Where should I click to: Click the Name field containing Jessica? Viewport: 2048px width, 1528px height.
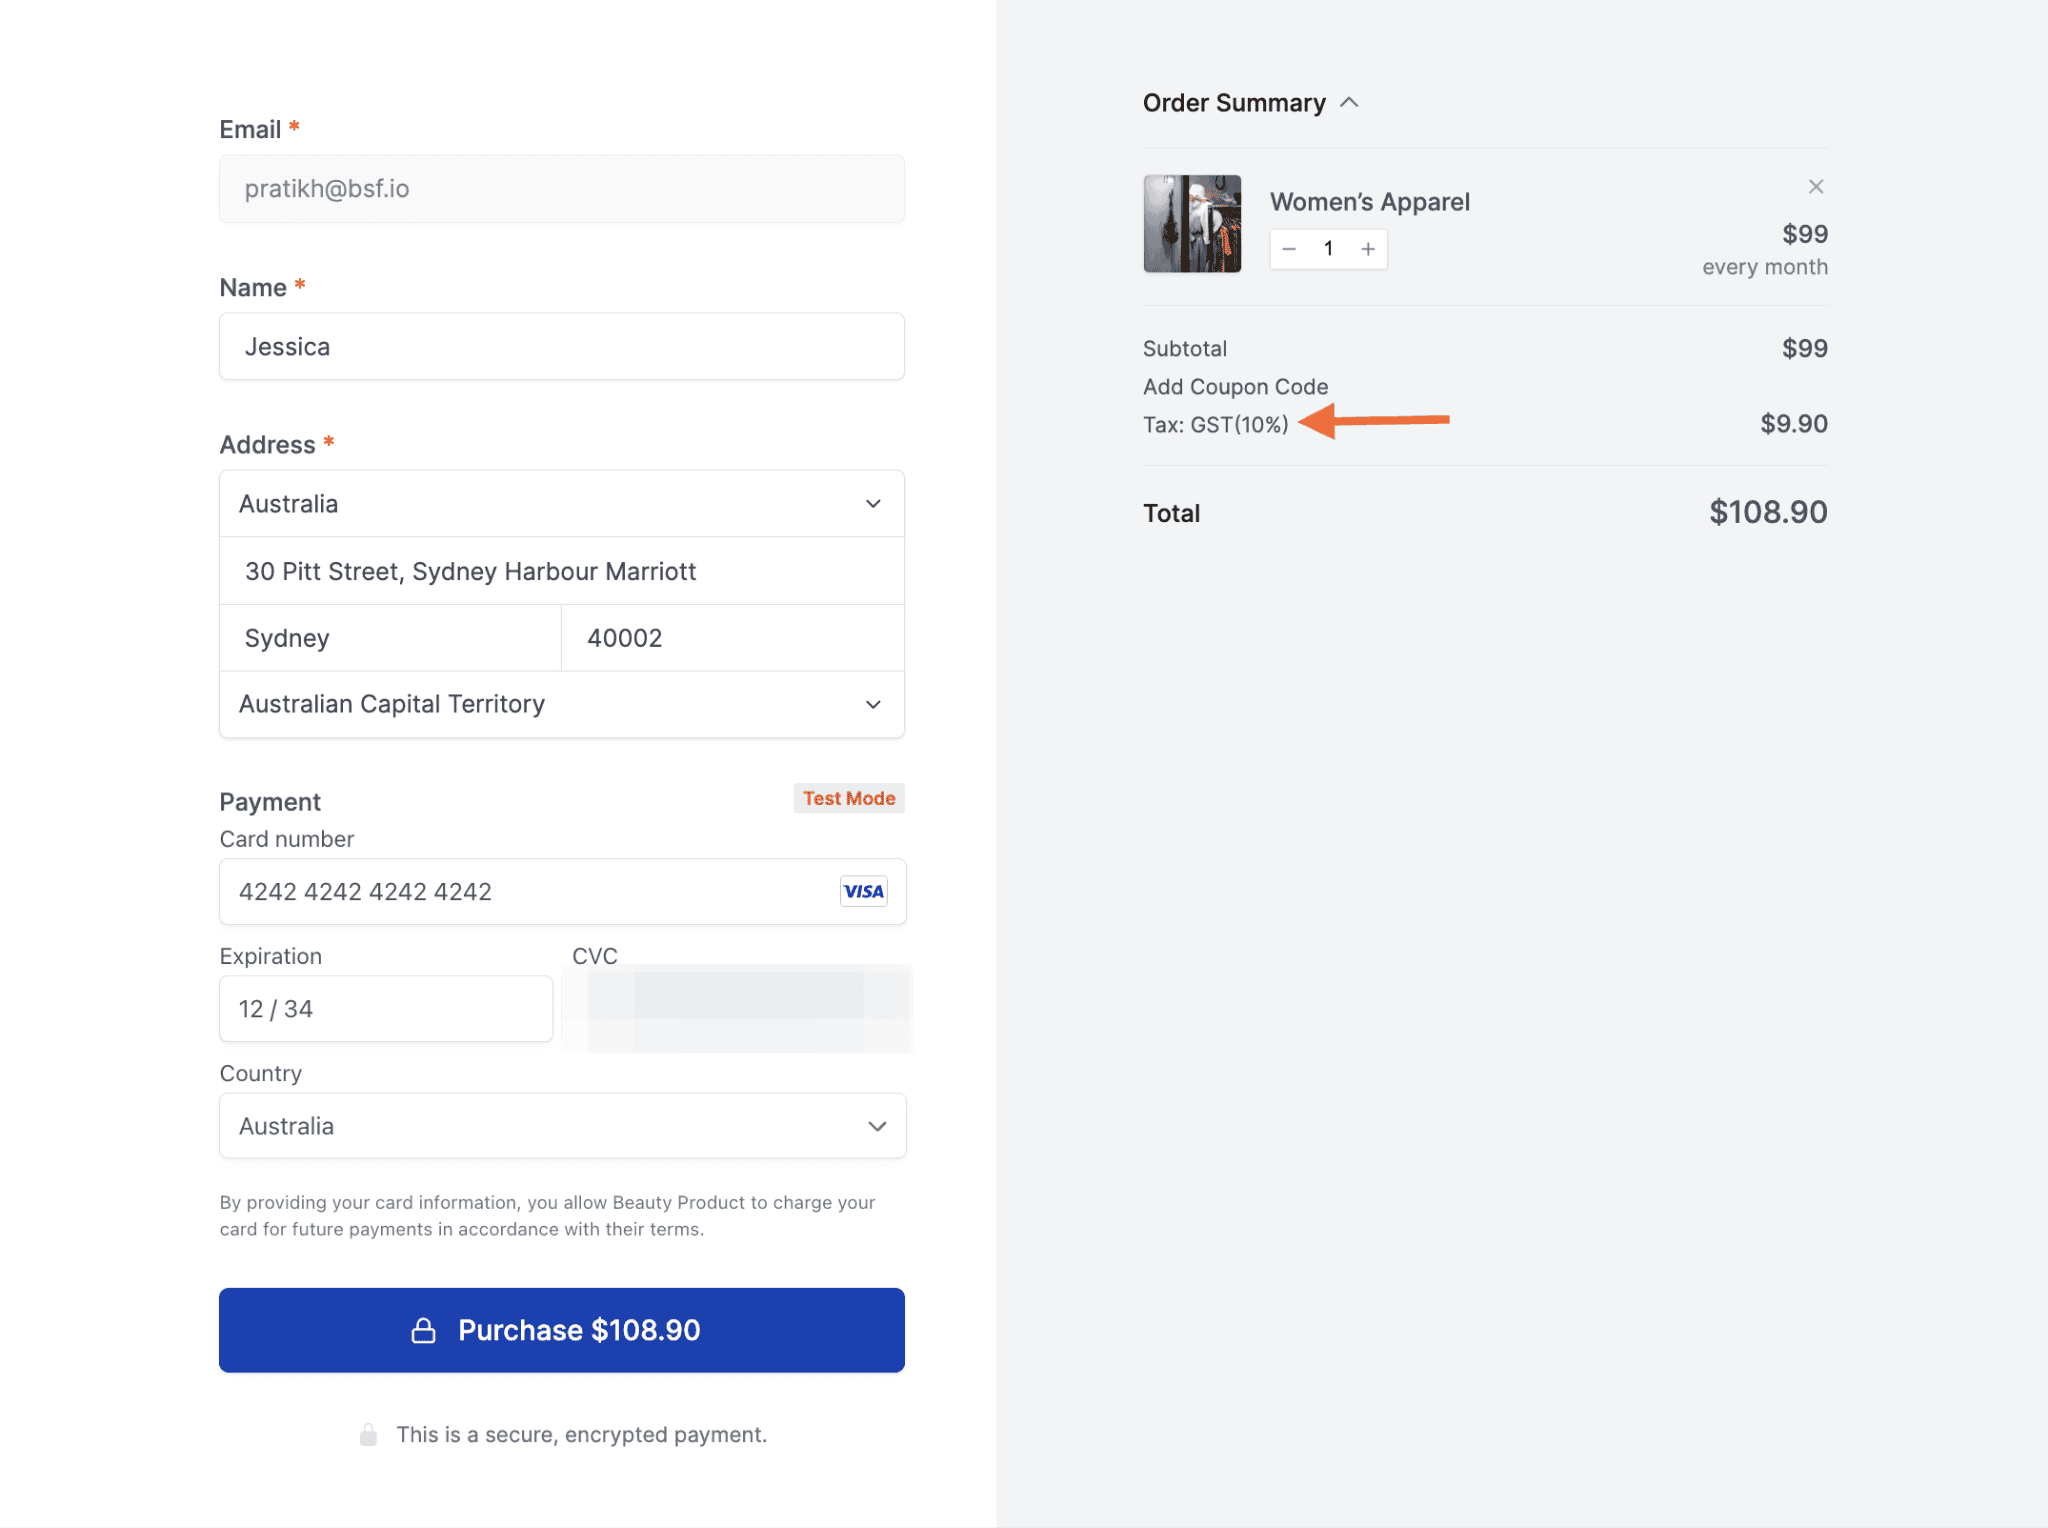click(x=561, y=347)
